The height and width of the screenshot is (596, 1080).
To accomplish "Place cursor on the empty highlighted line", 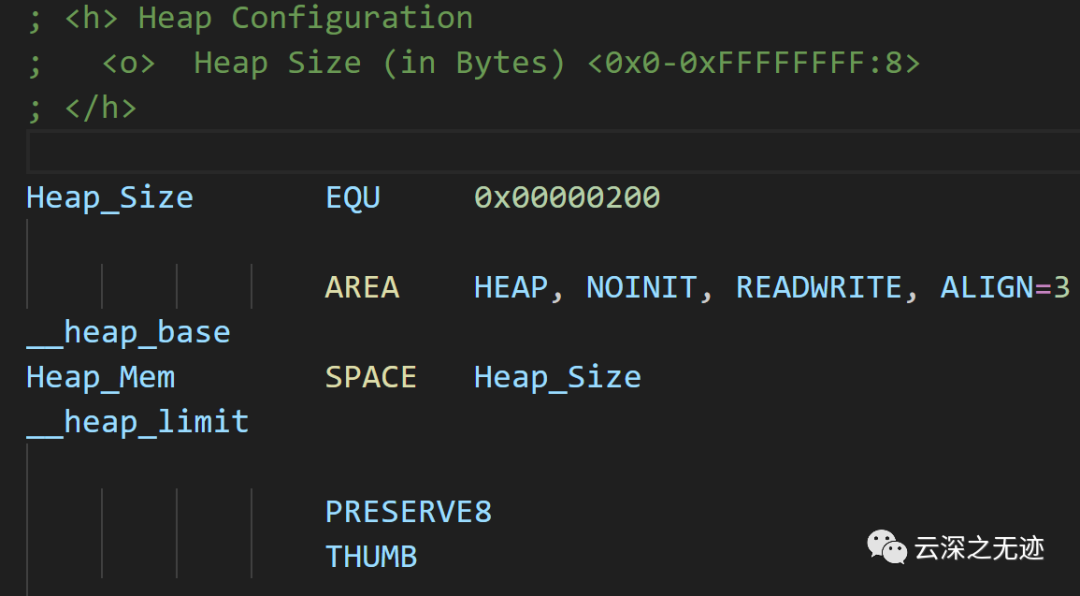I will [x=553, y=151].
